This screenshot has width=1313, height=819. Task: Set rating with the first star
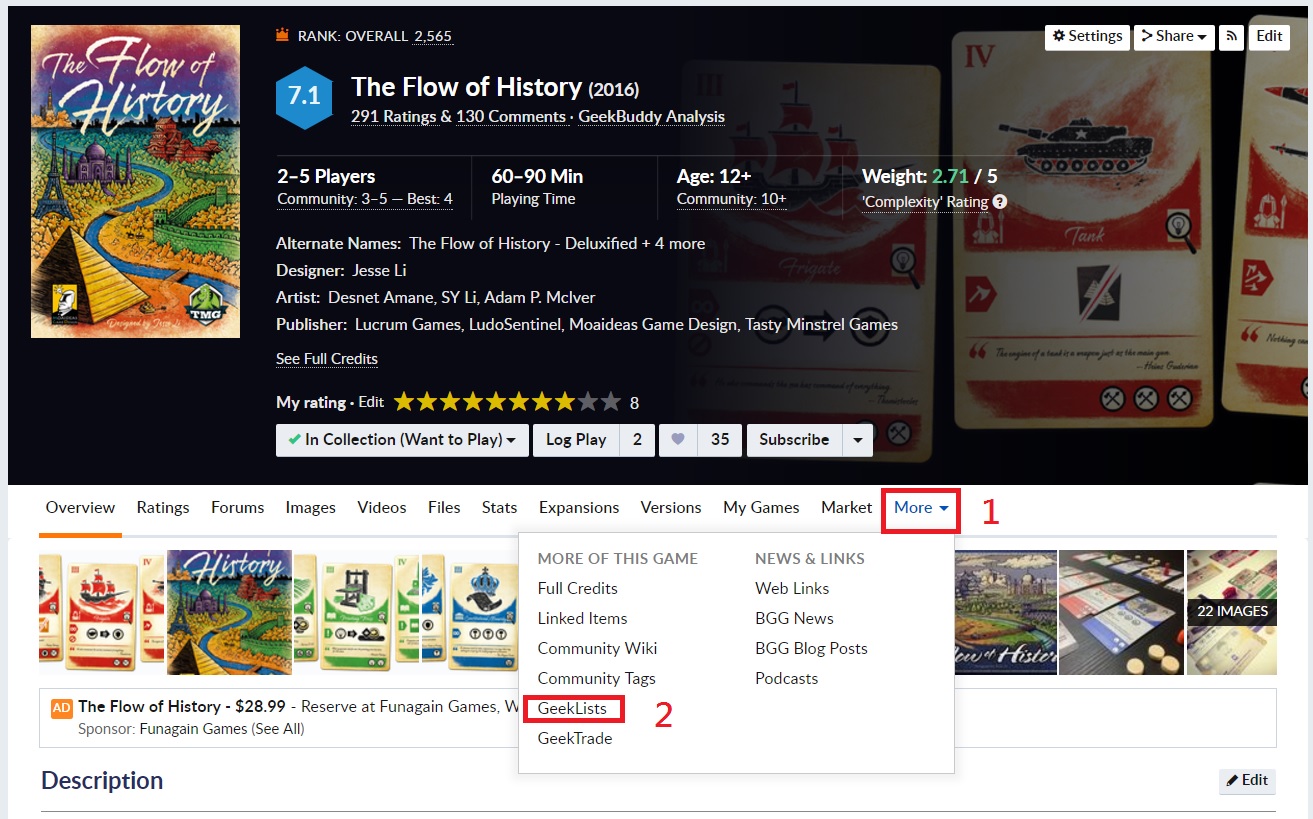pyautogui.click(x=404, y=402)
